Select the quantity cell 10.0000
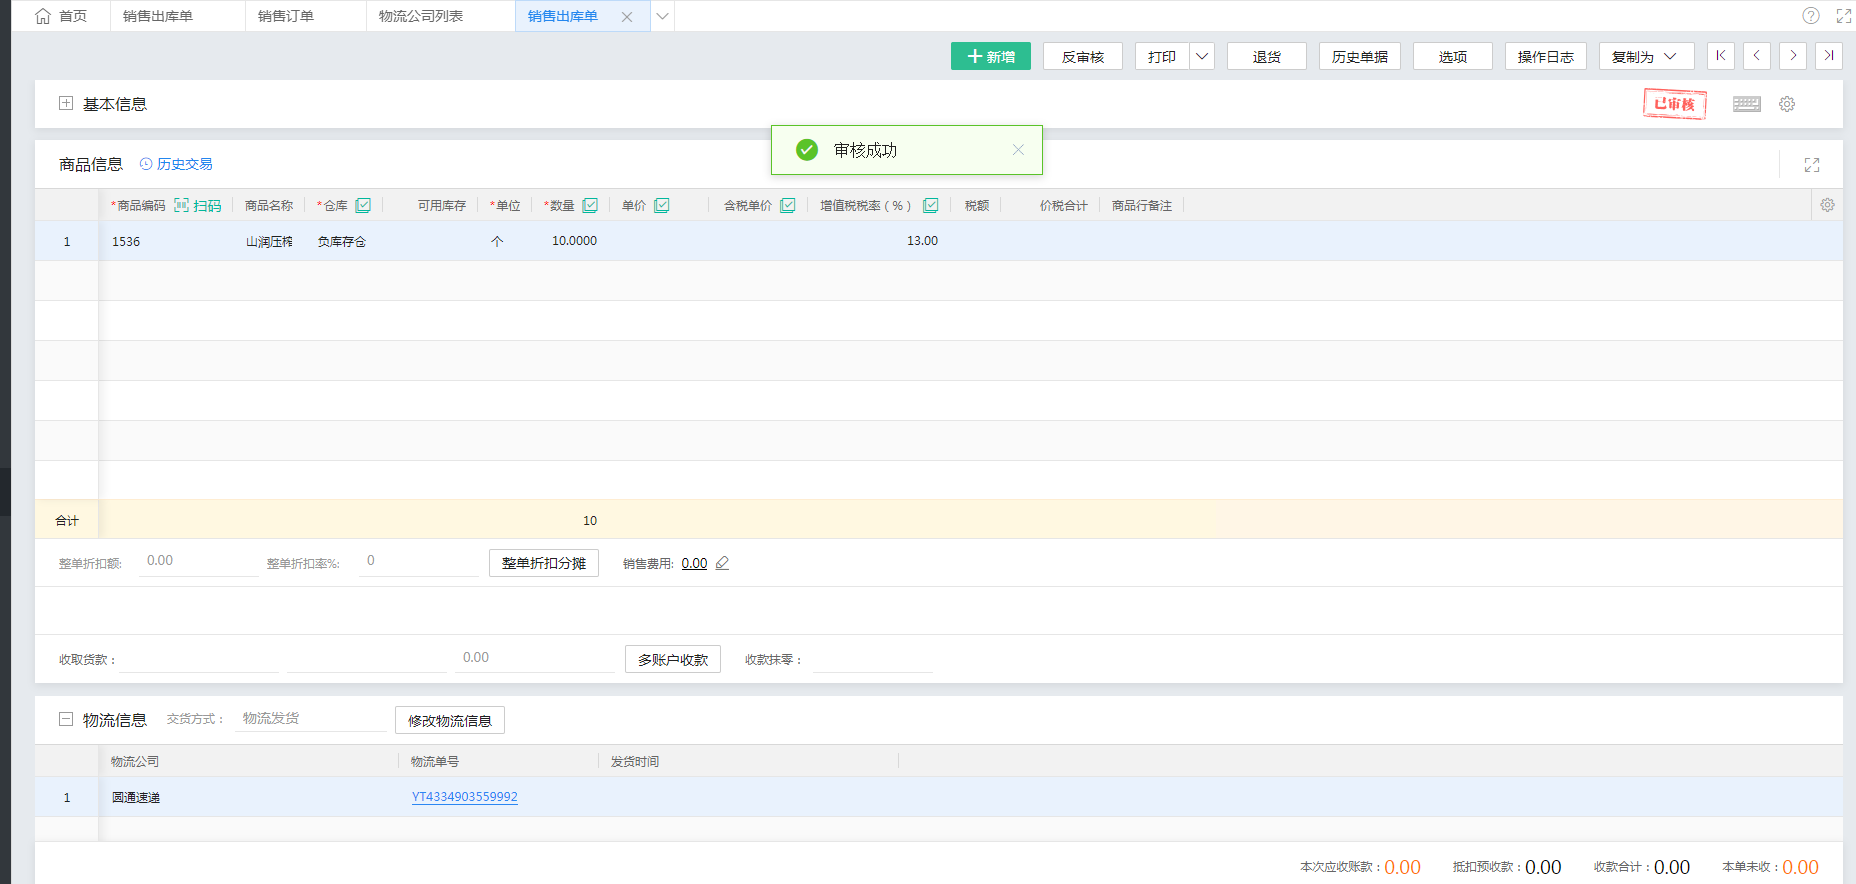Image resolution: width=1856 pixels, height=884 pixels. point(570,241)
